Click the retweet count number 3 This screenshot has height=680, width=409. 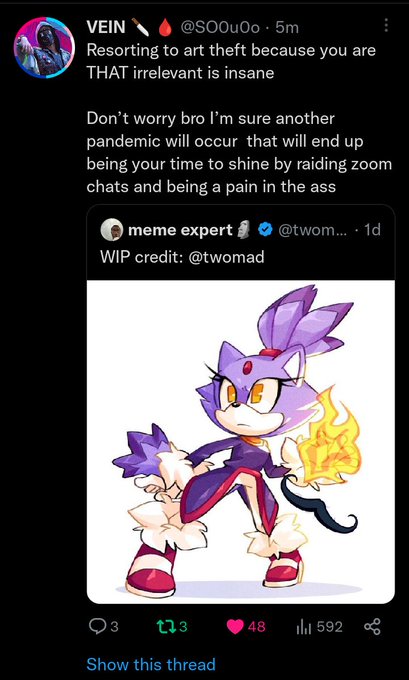click(x=183, y=627)
